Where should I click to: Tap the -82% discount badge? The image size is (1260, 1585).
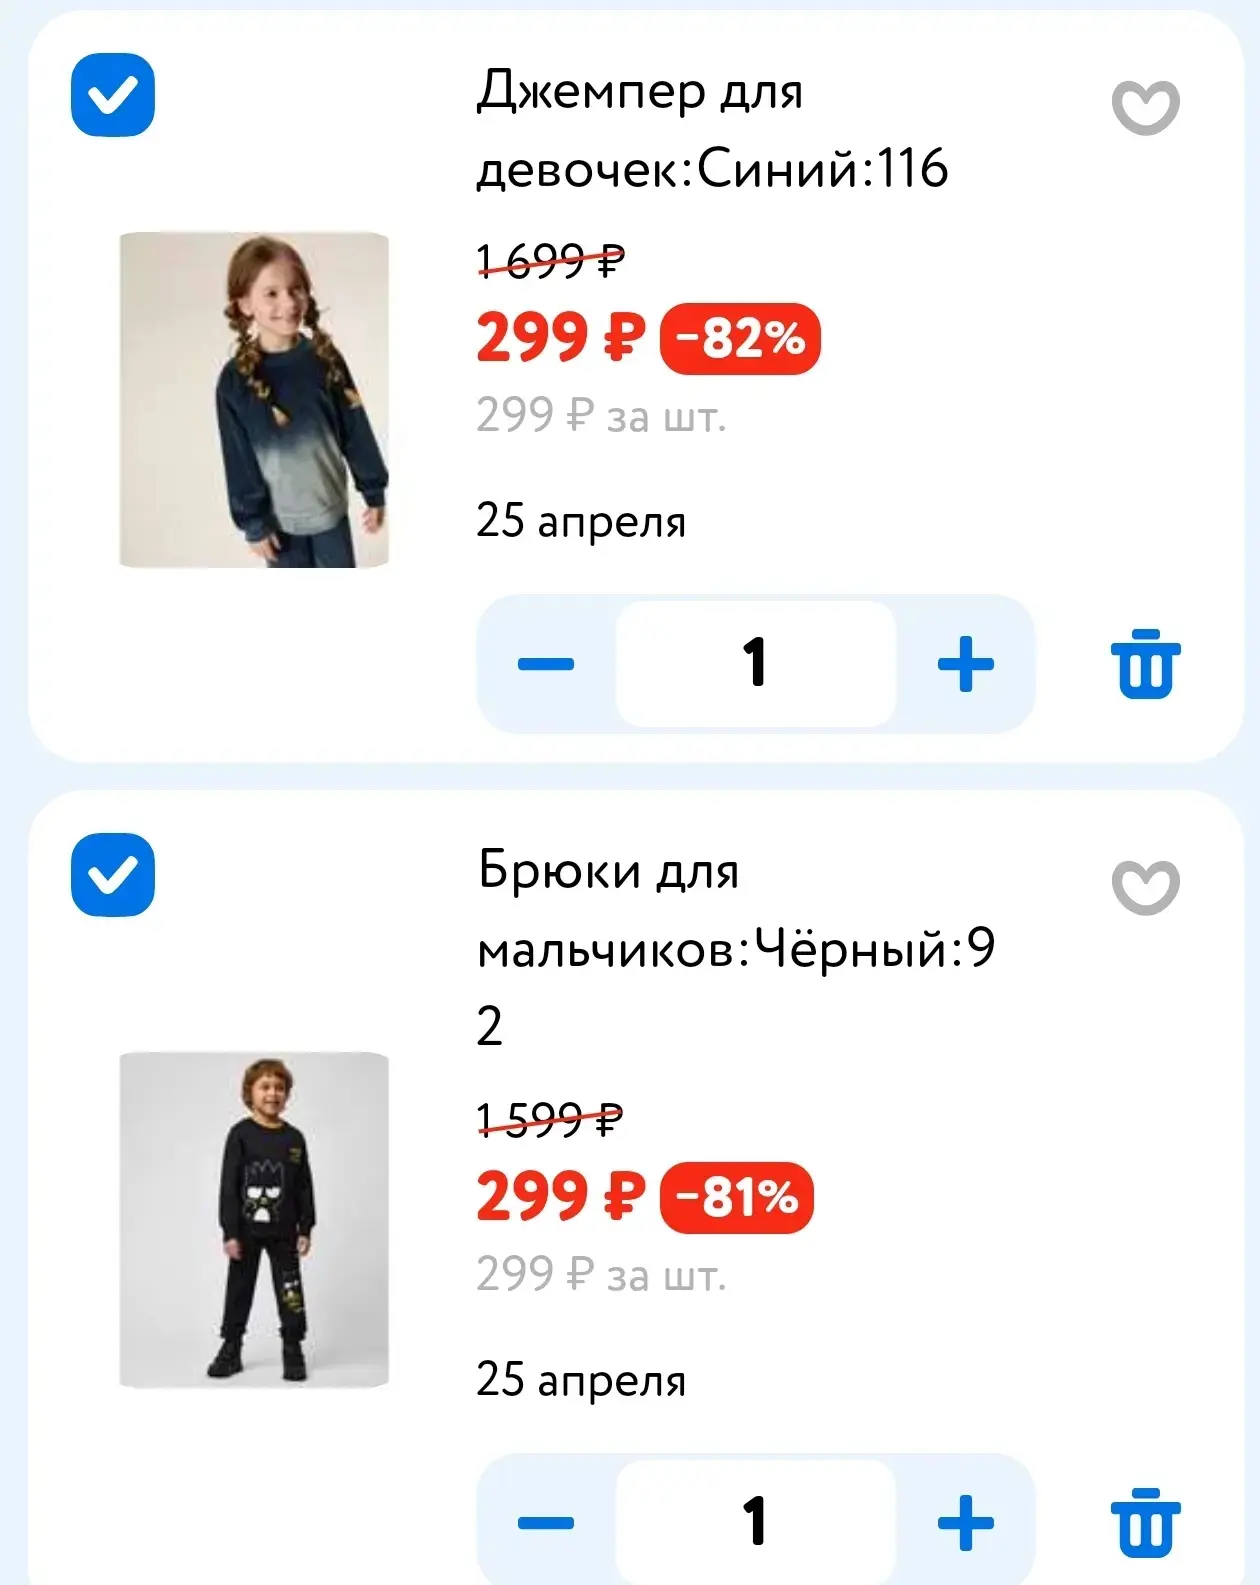click(x=740, y=339)
